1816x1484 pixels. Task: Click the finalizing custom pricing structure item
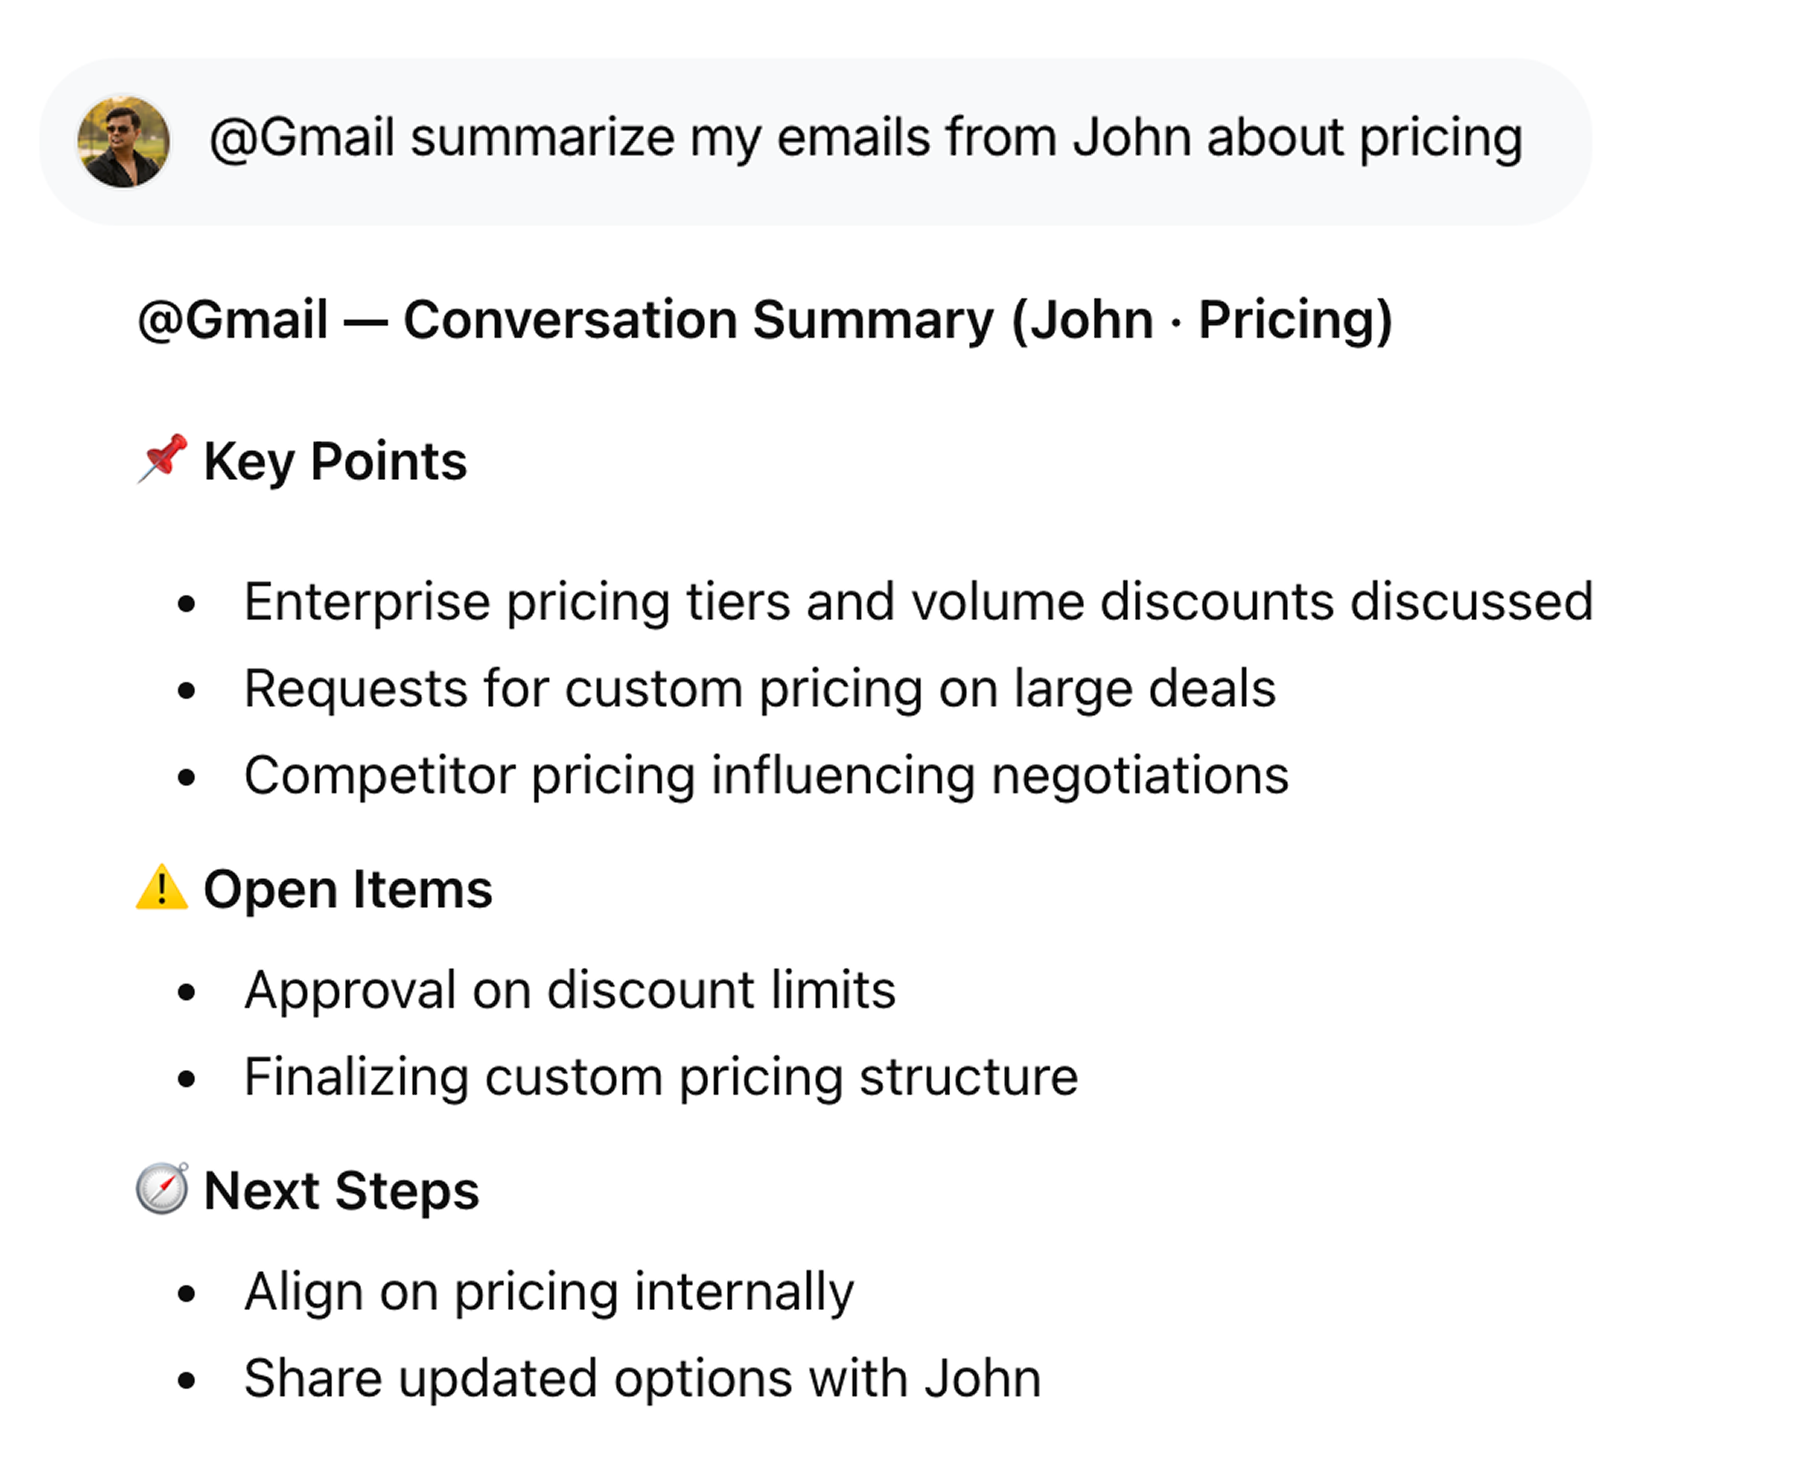(662, 1077)
